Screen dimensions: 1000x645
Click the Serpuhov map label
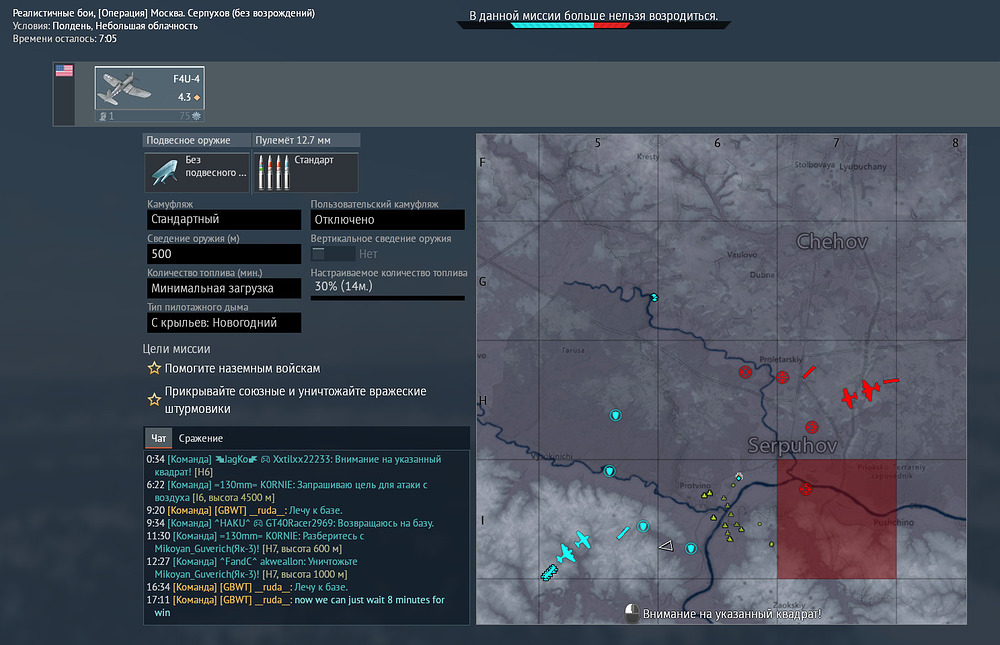[792, 445]
